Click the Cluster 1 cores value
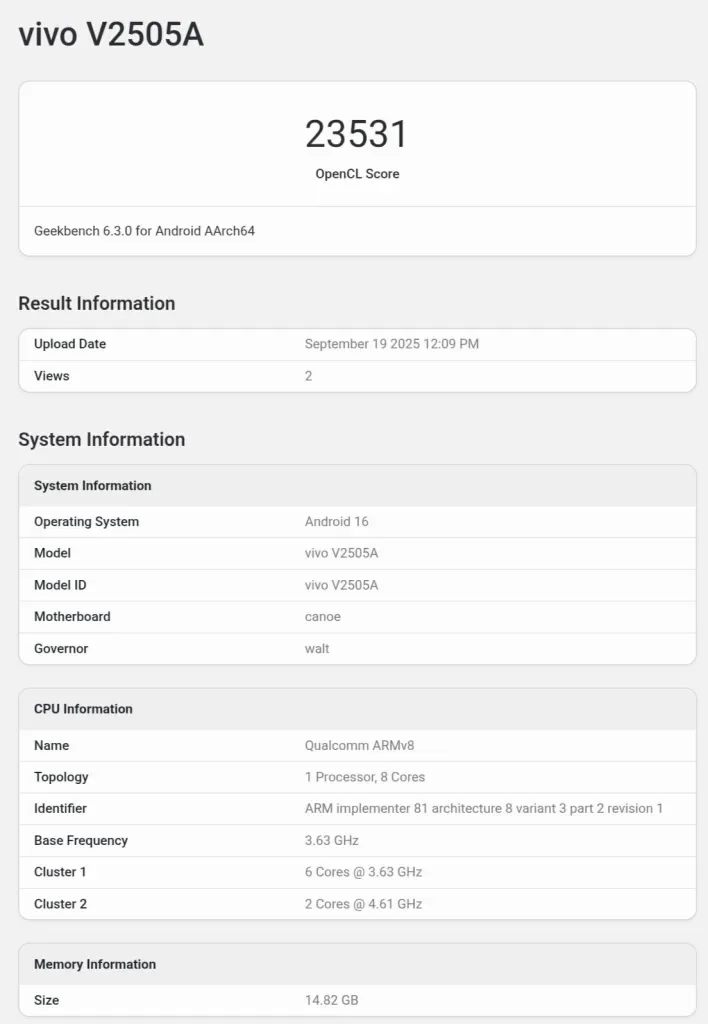The image size is (708, 1024). click(x=363, y=872)
